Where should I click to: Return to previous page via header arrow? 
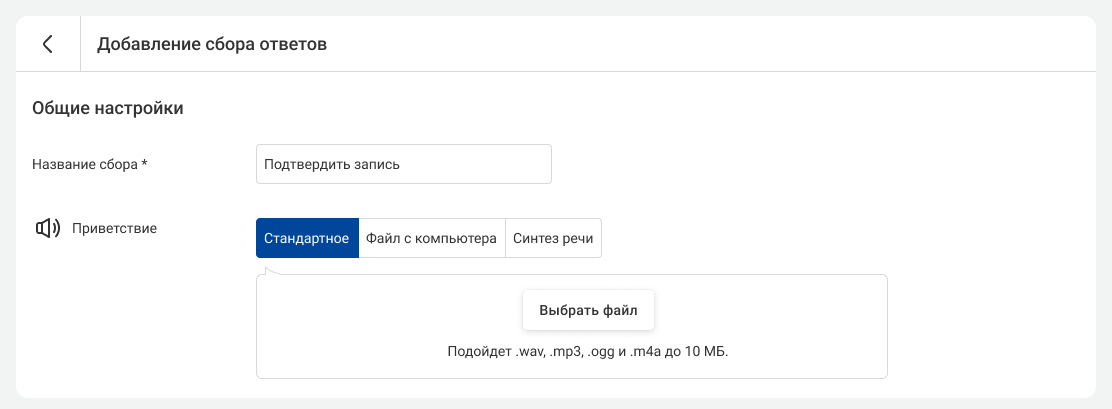pyautogui.click(x=48, y=44)
